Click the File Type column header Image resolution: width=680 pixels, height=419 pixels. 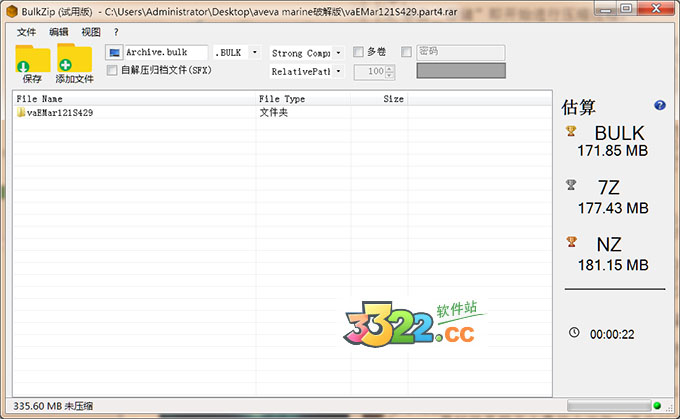[303, 99]
